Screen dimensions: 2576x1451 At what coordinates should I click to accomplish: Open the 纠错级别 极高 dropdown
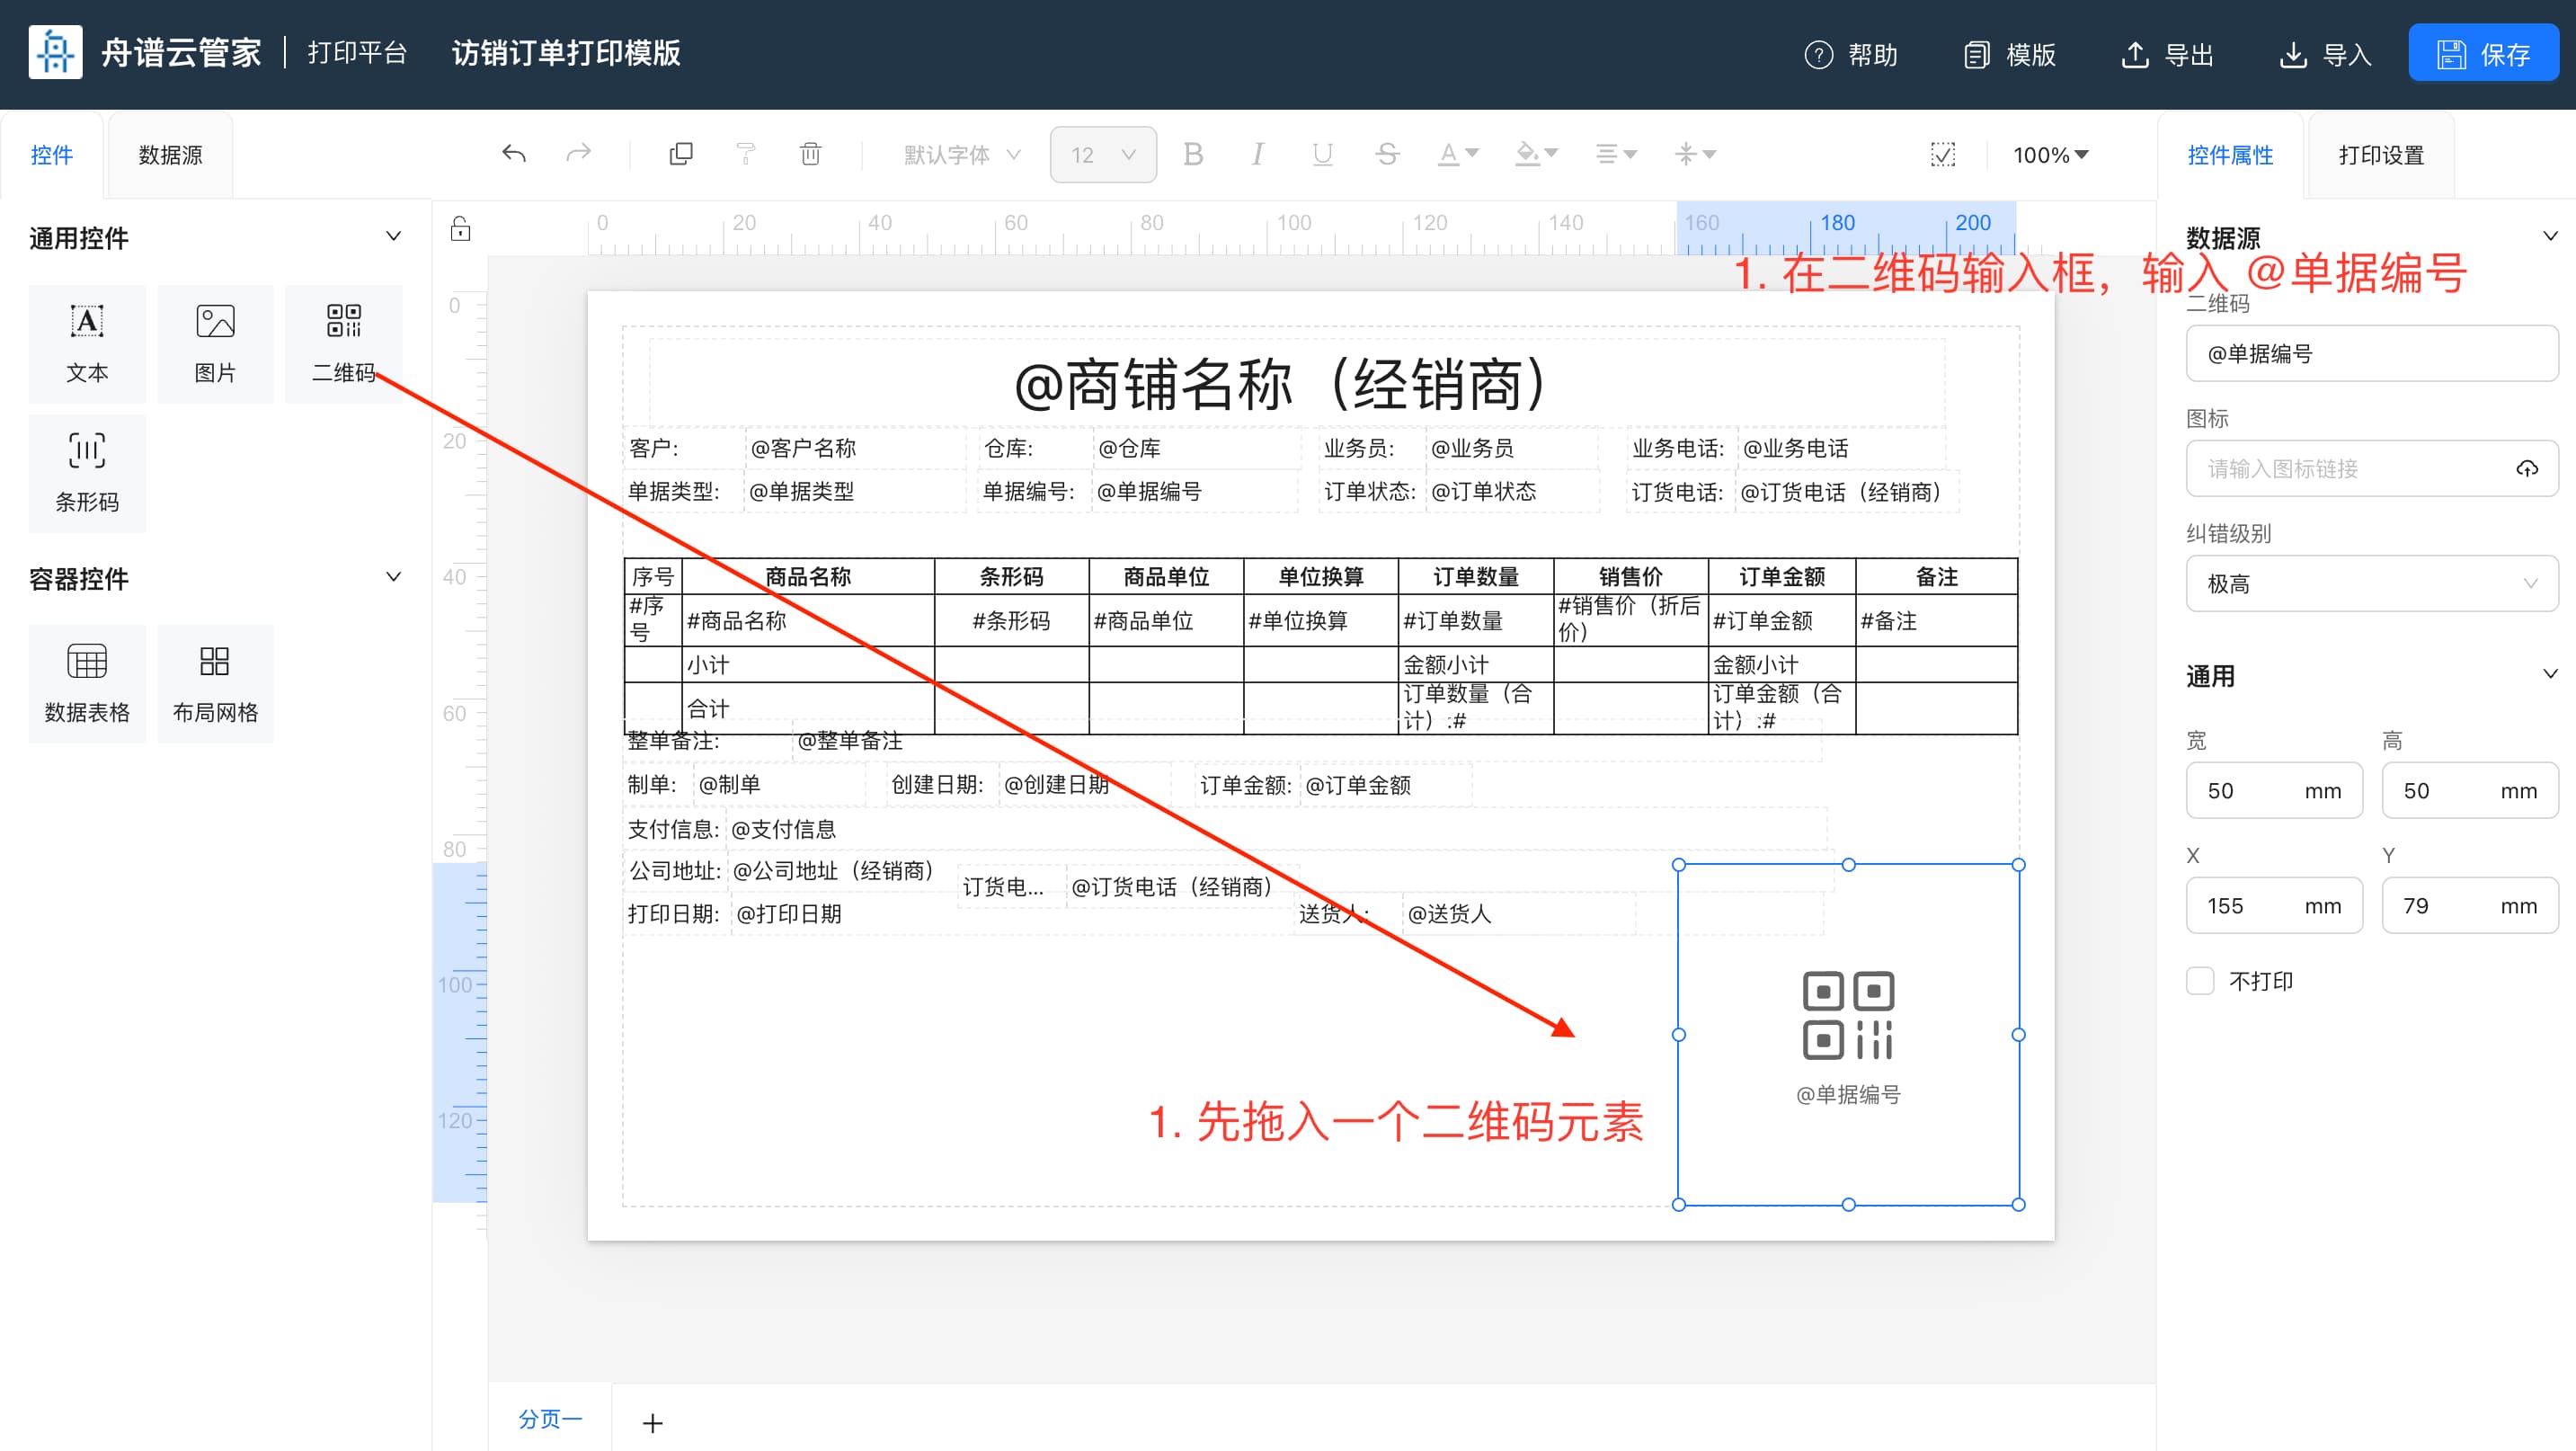tap(2371, 584)
